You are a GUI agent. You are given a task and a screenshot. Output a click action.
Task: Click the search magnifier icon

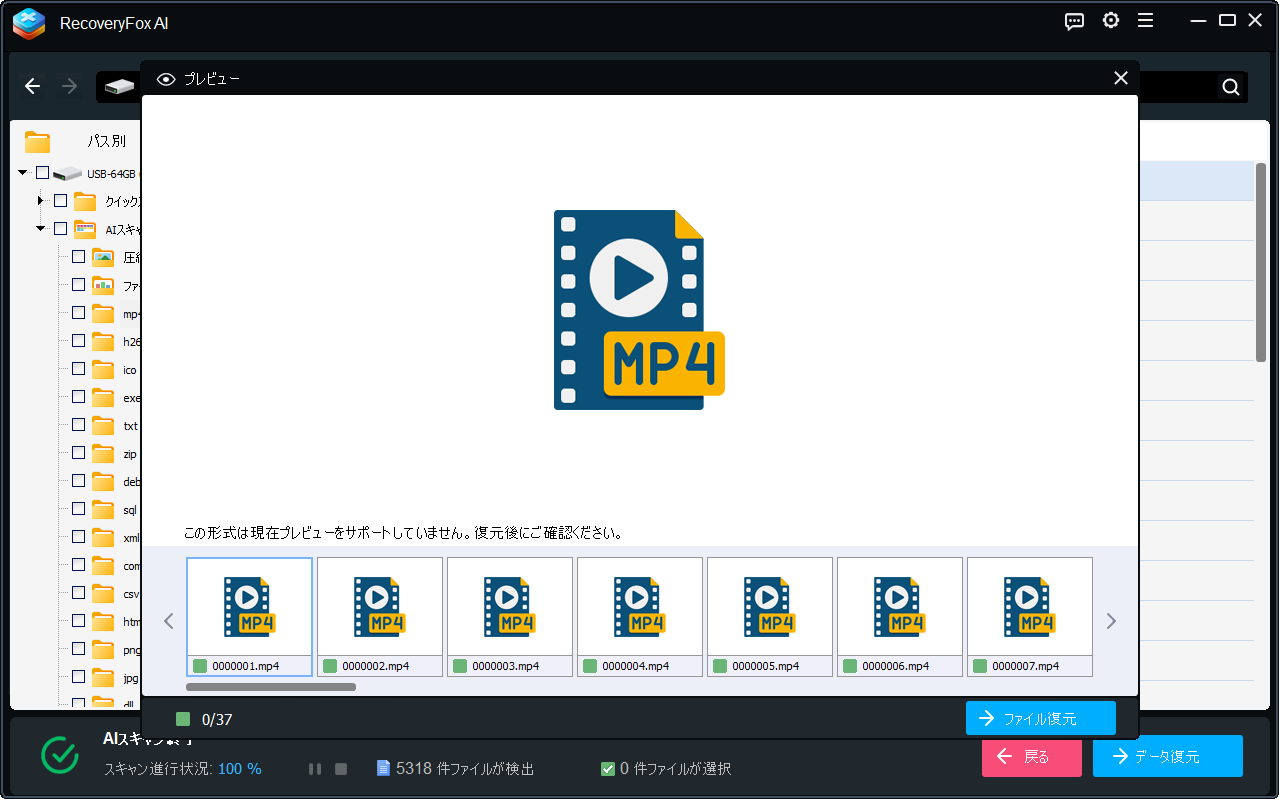1231,87
